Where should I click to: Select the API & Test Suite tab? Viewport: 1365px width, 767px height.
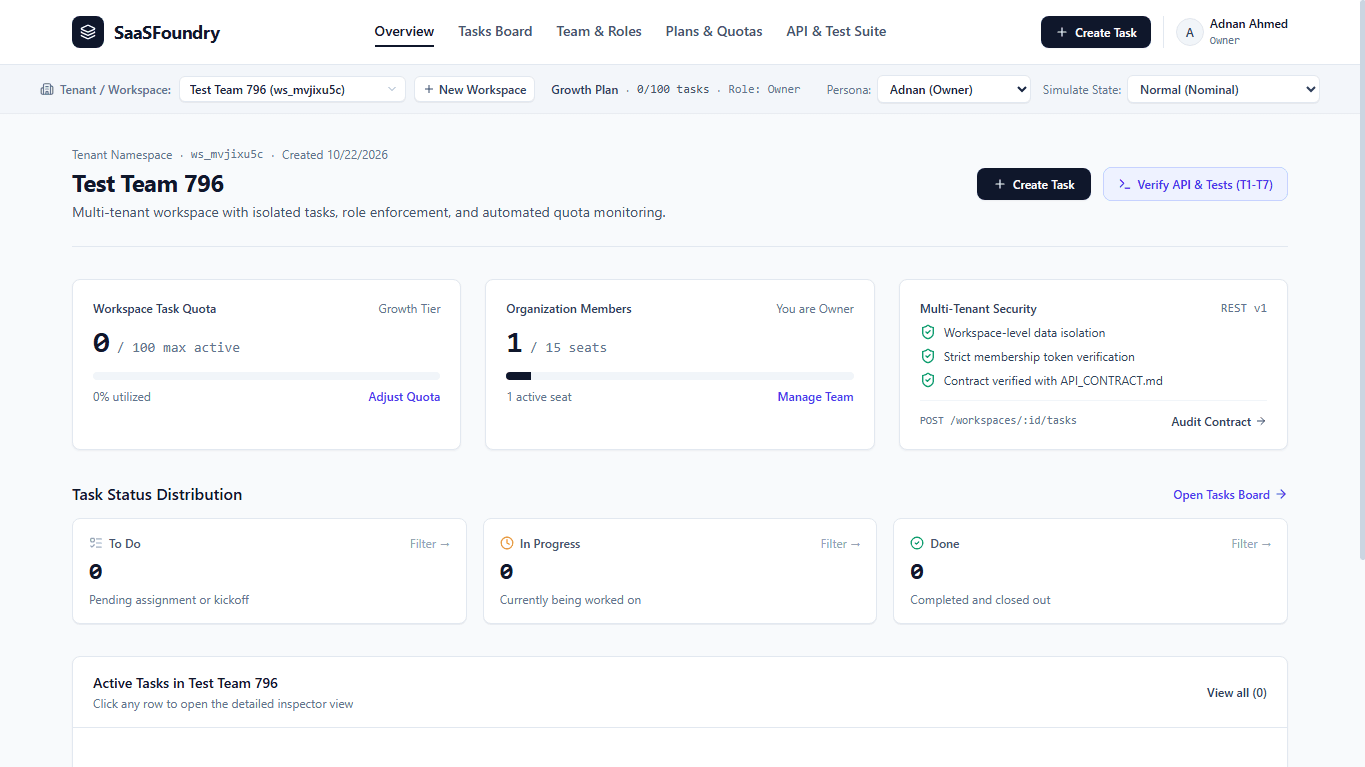(x=836, y=31)
